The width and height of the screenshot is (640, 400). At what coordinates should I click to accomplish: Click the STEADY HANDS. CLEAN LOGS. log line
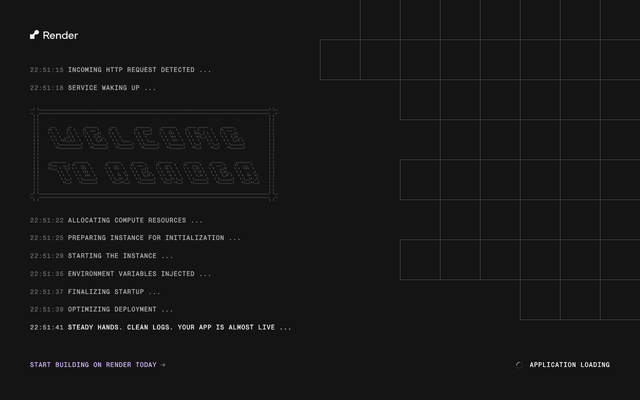[160, 327]
